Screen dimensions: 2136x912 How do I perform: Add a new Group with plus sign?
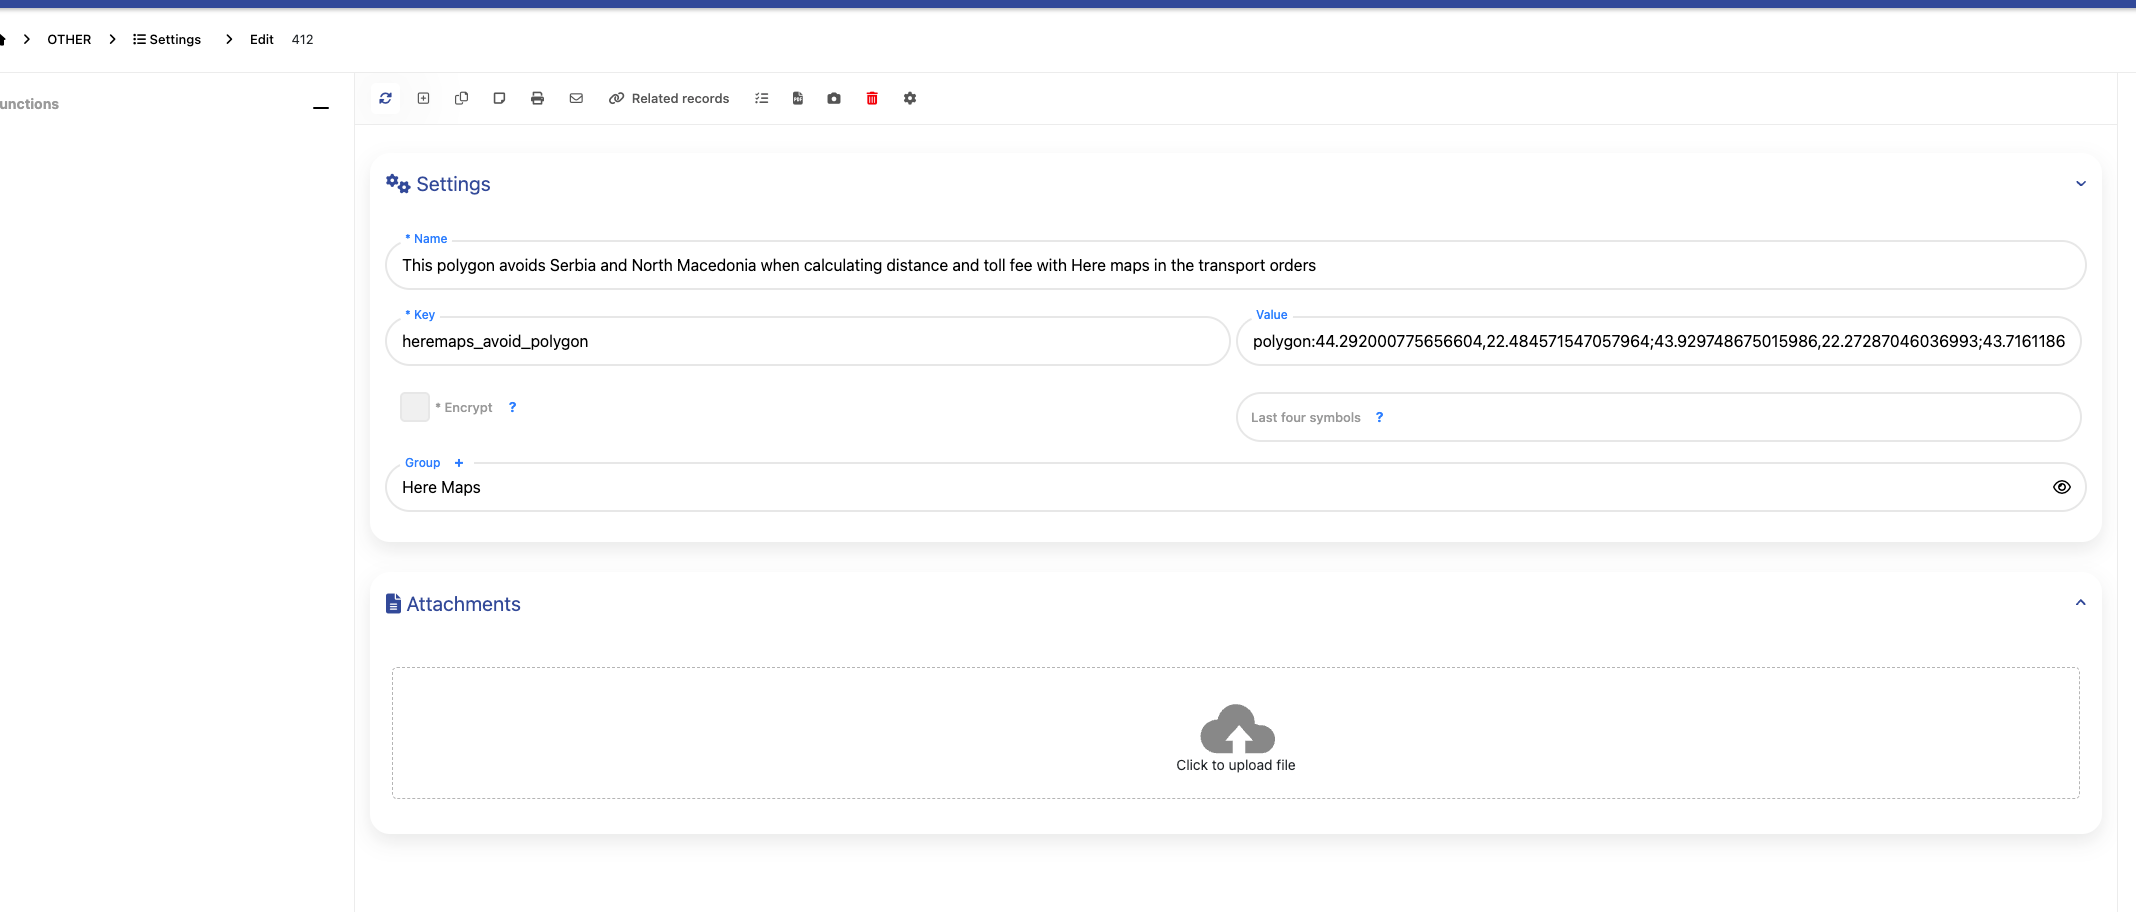click(459, 463)
